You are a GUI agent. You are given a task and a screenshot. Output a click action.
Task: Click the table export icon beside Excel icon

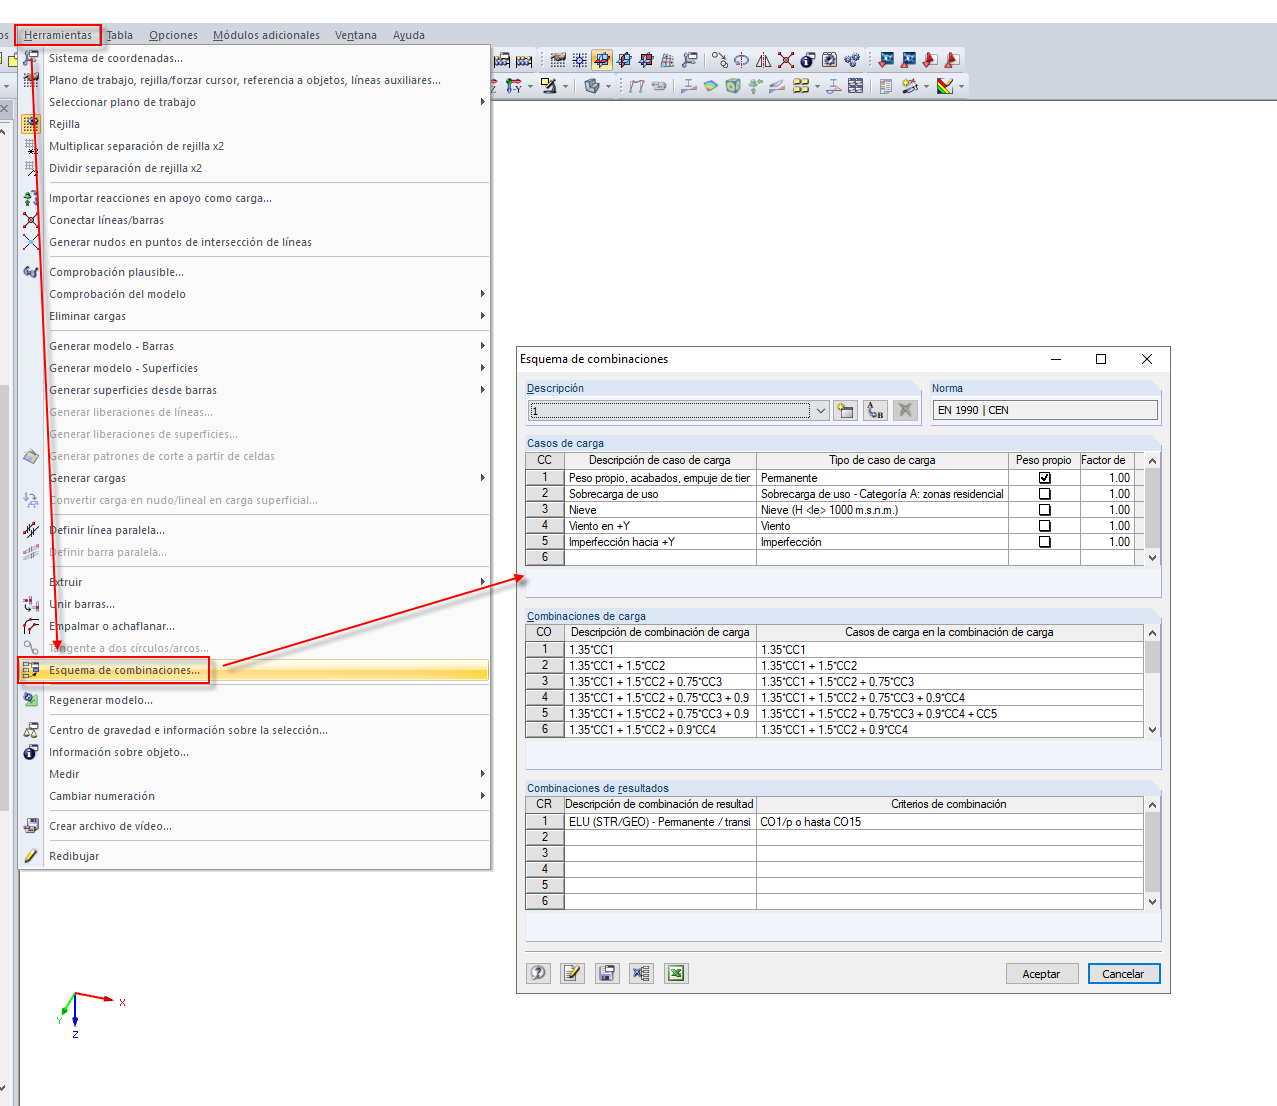pos(641,973)
